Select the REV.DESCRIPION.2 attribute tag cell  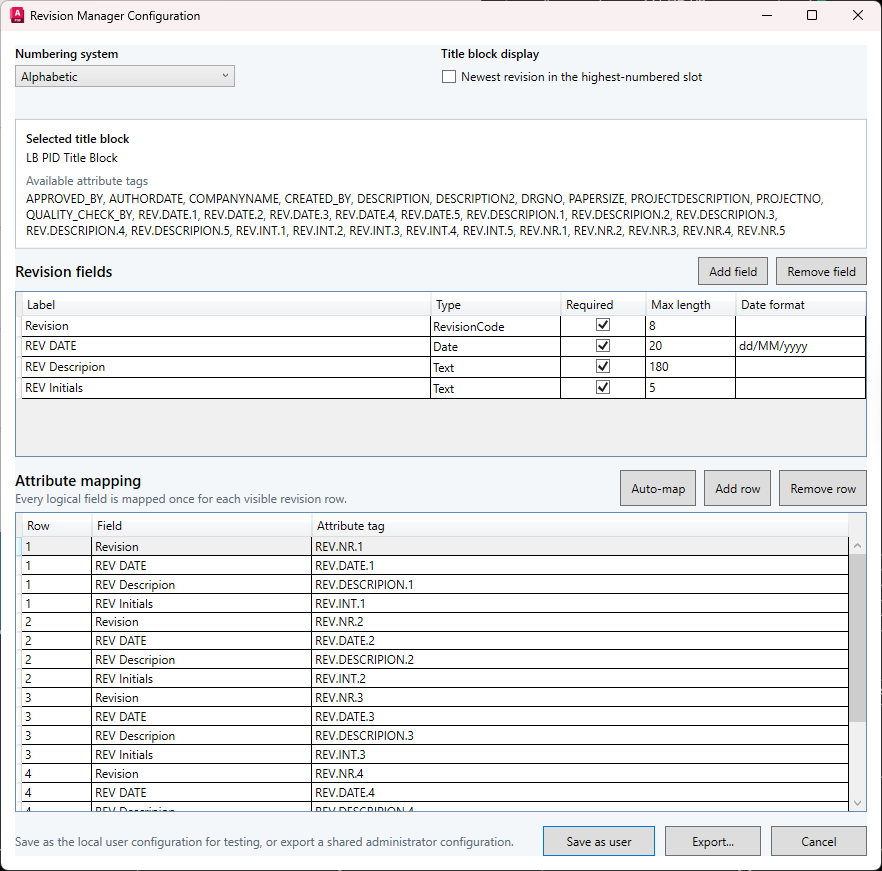[x=580, y=659]
